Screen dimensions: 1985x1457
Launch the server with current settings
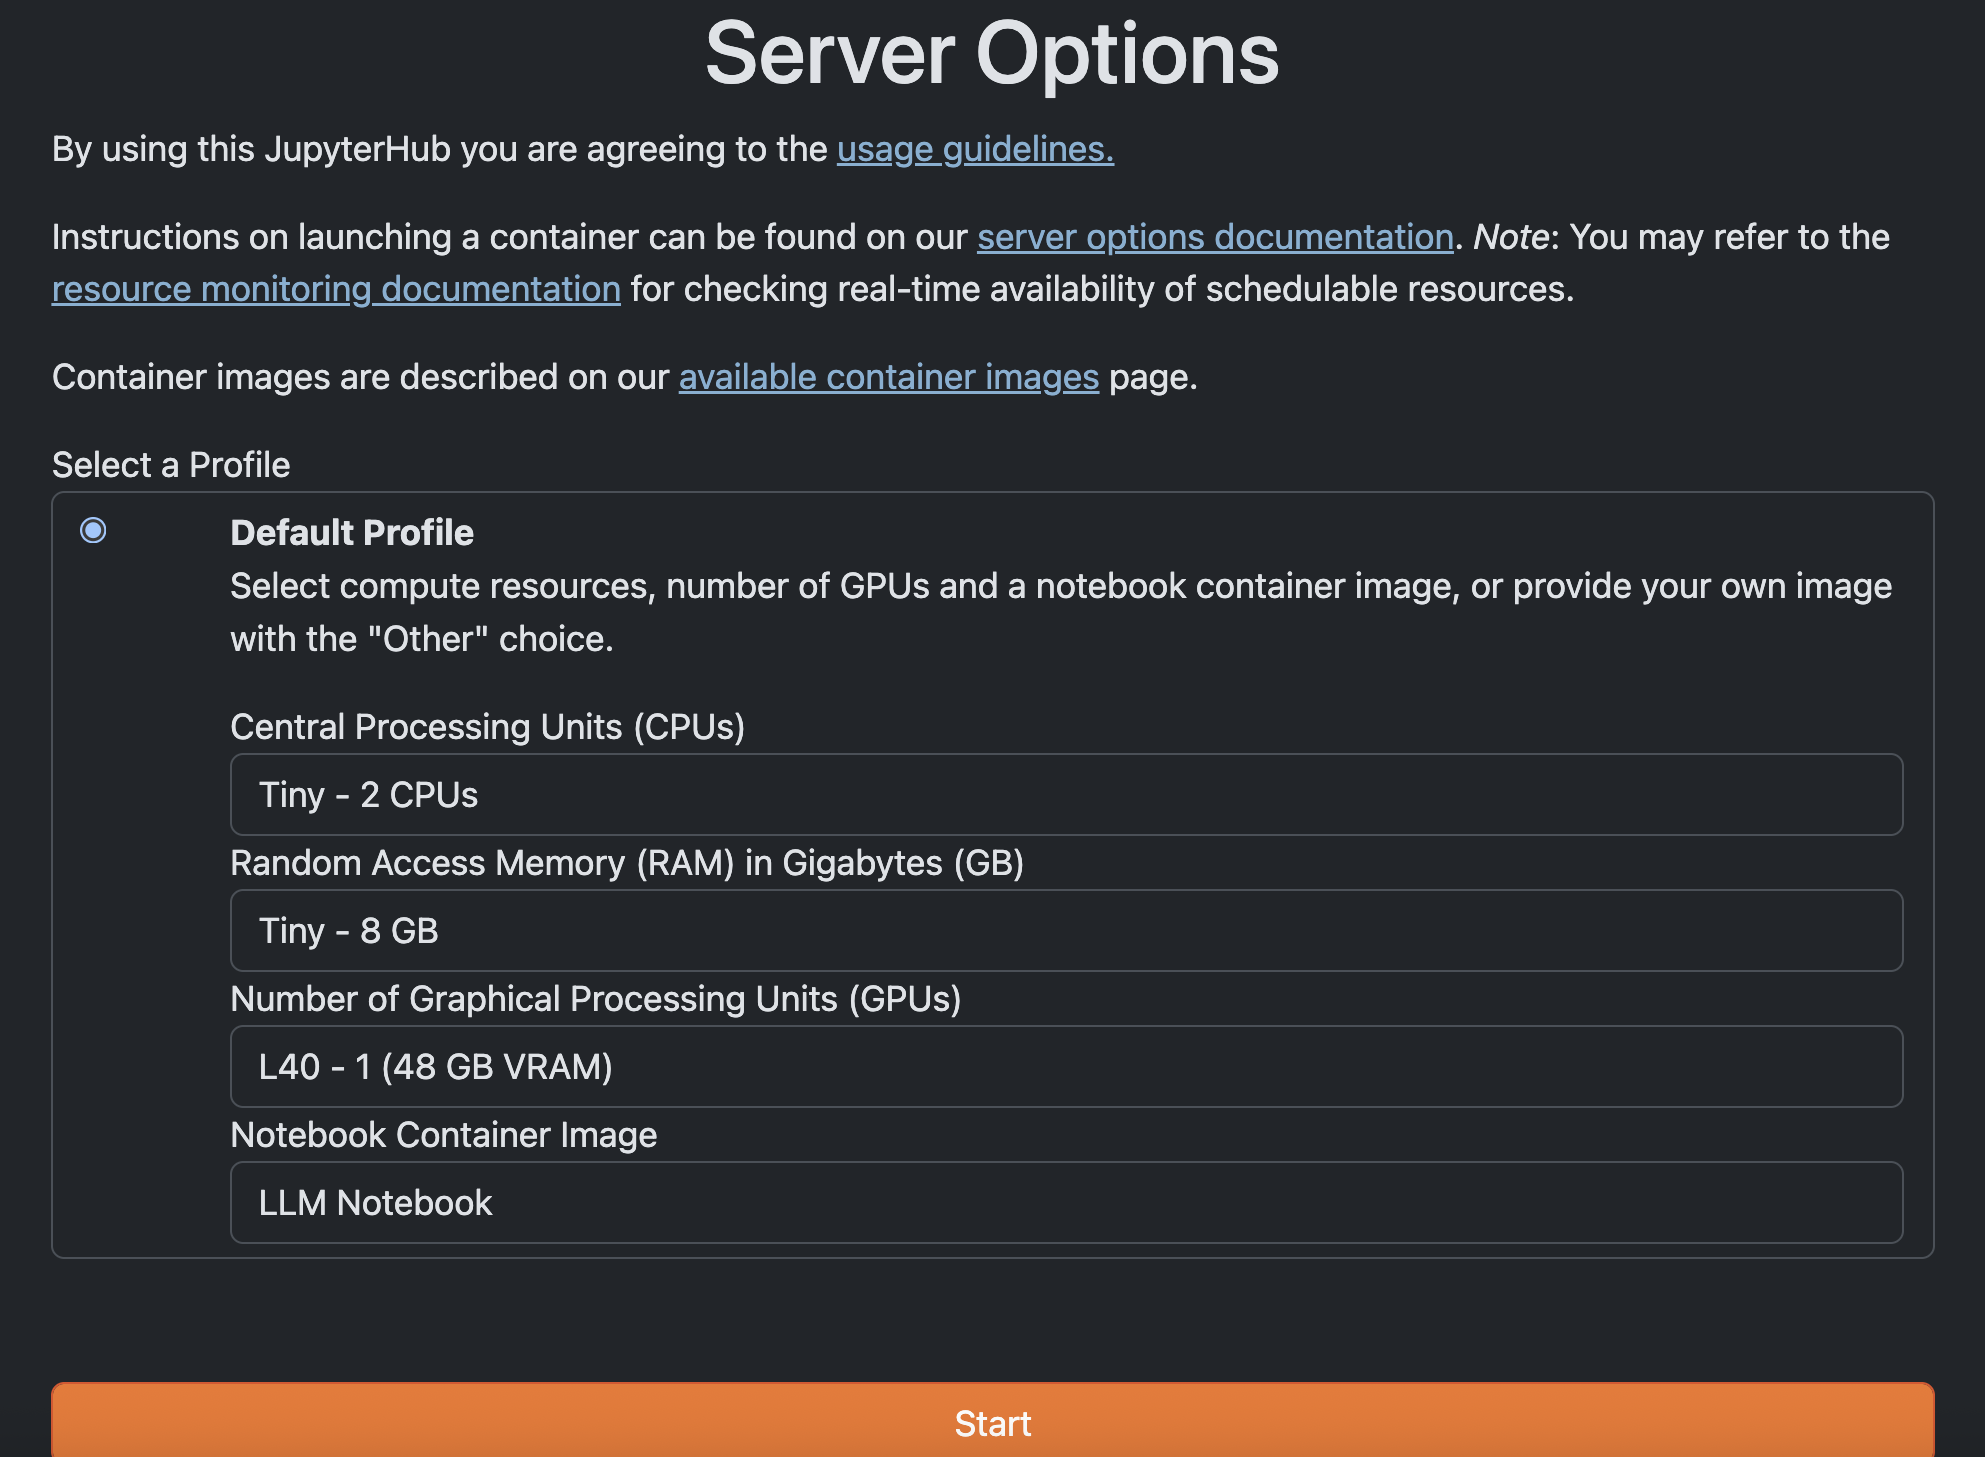(x=992, y=1423)
